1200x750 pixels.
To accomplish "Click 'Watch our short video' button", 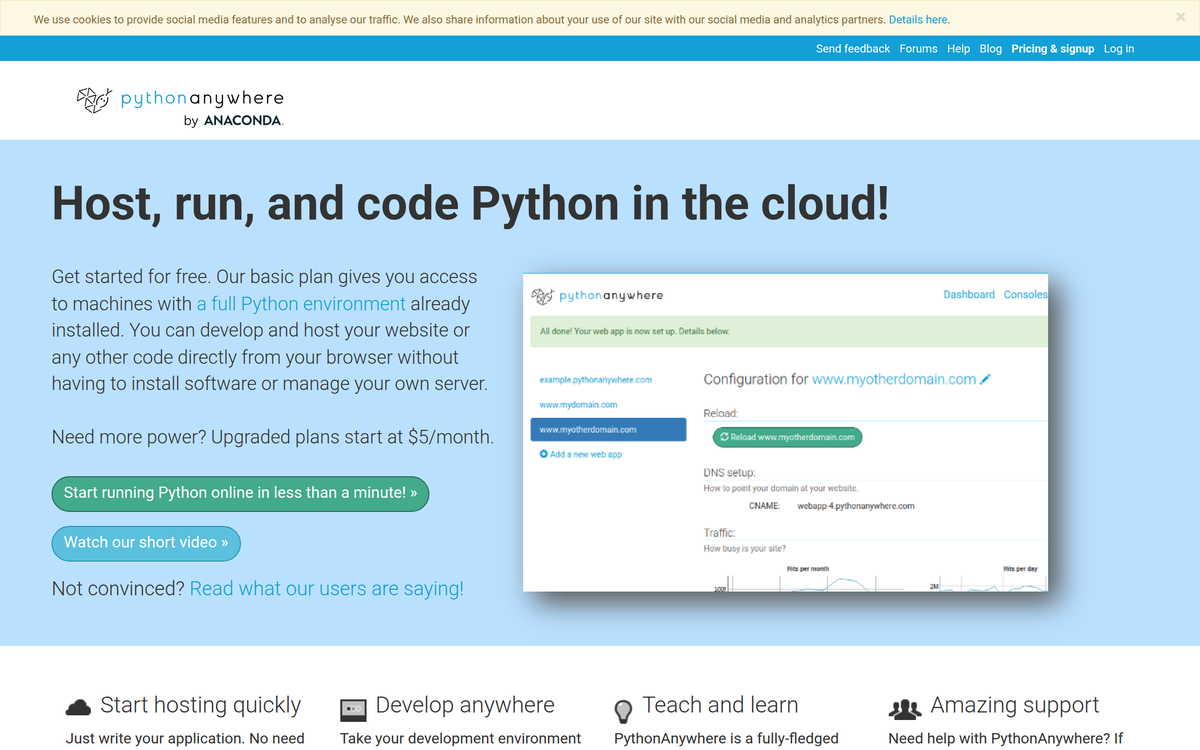I will [146, 543].
